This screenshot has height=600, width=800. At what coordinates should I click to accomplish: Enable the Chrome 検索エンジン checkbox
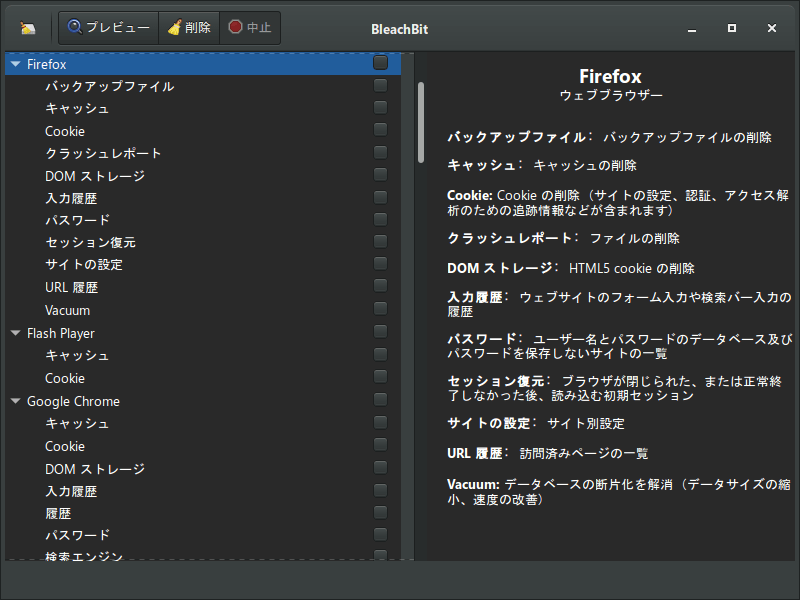click(x=380, y=555)
